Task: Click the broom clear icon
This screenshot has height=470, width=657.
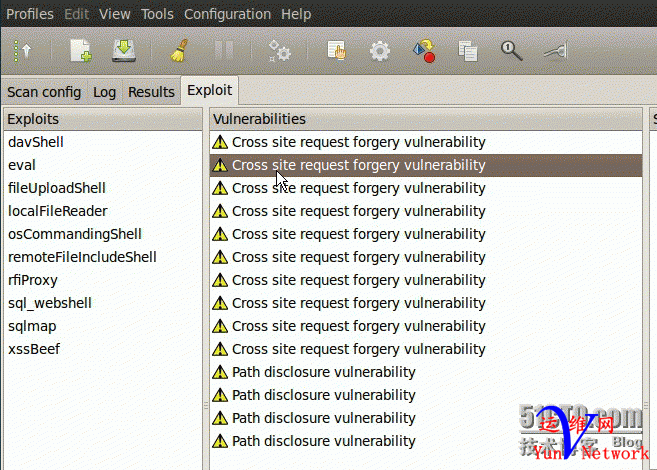Action: (x=177, y=51)
